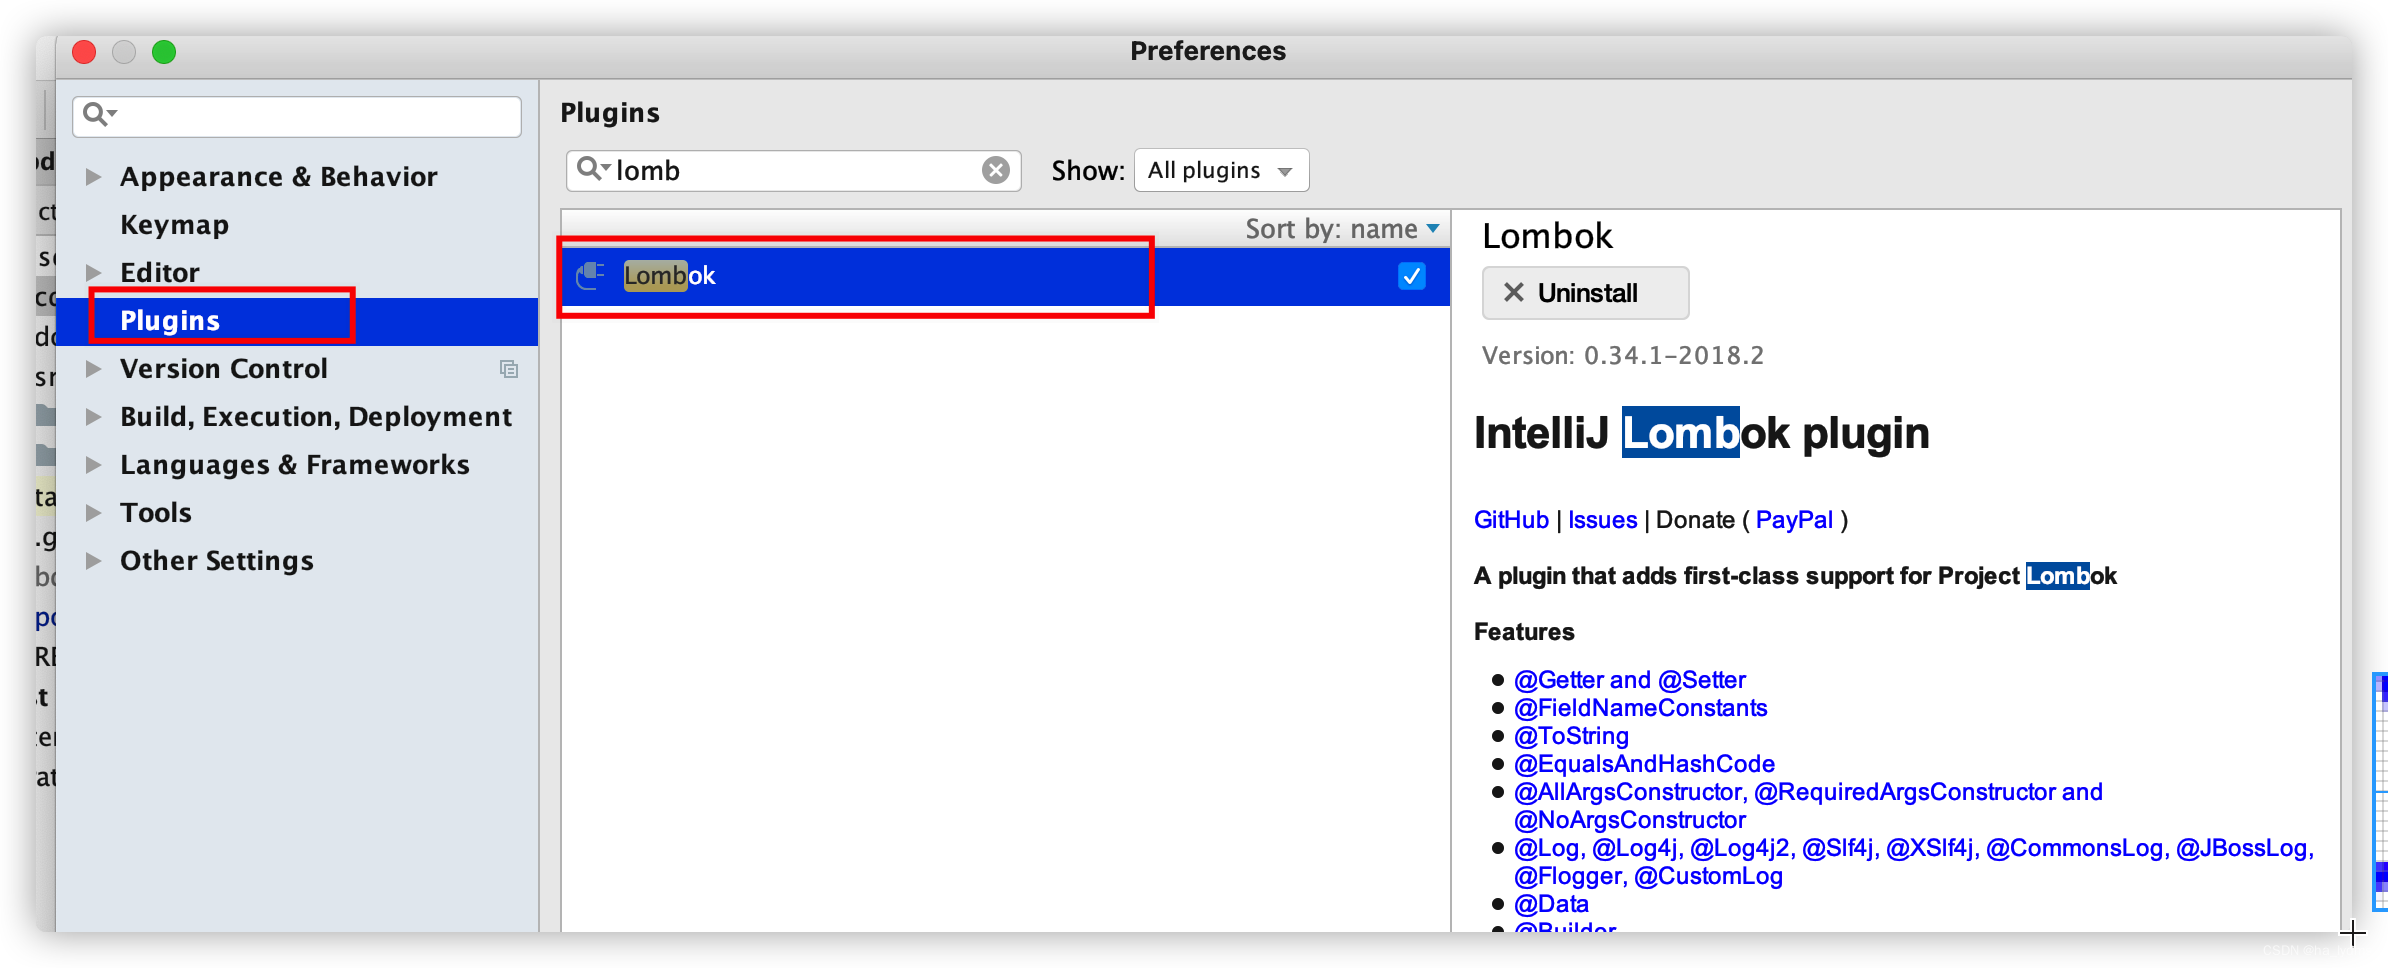Open @AllArgsConstructor feature link

[1808, 806]
